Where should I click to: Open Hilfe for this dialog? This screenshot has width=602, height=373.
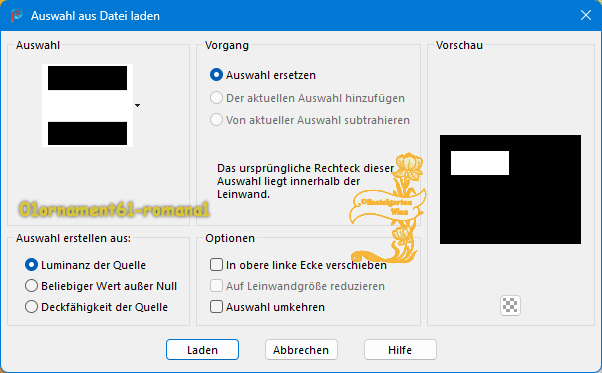(x=400, y=350)
